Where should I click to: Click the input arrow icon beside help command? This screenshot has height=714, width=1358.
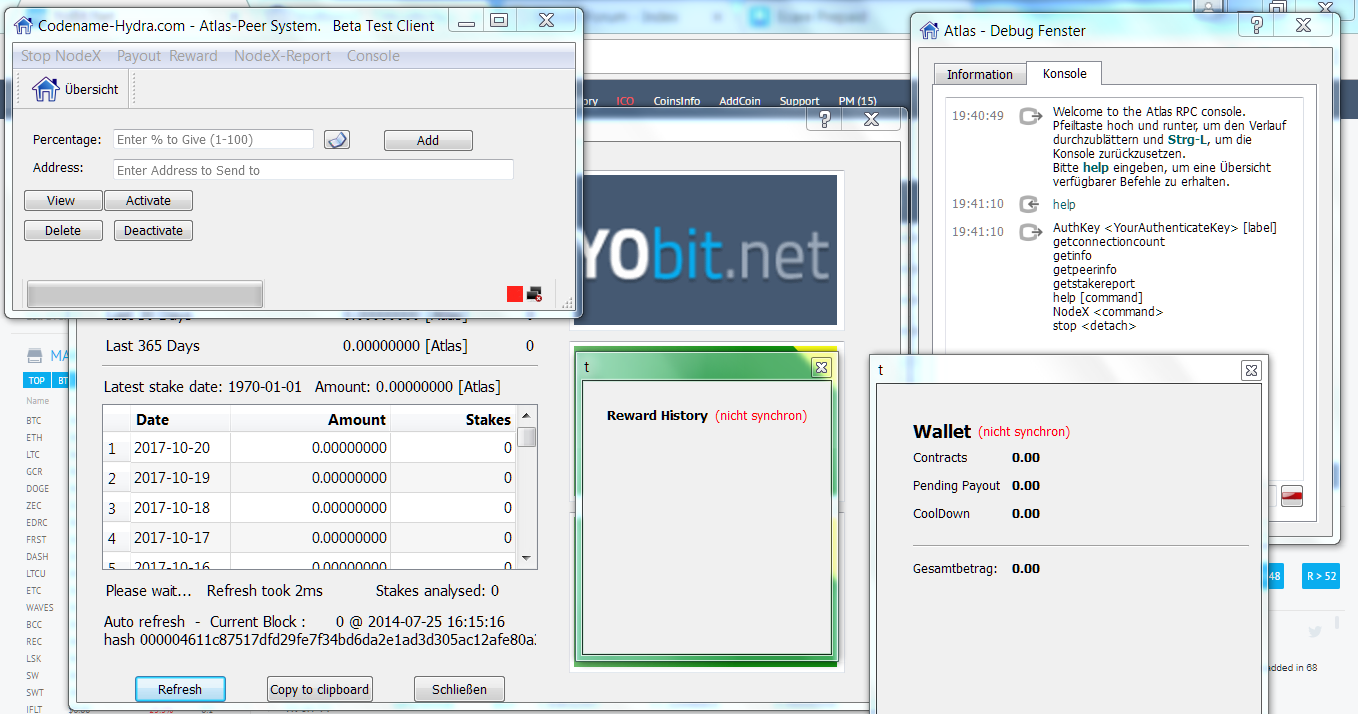tap(1030, 205)
